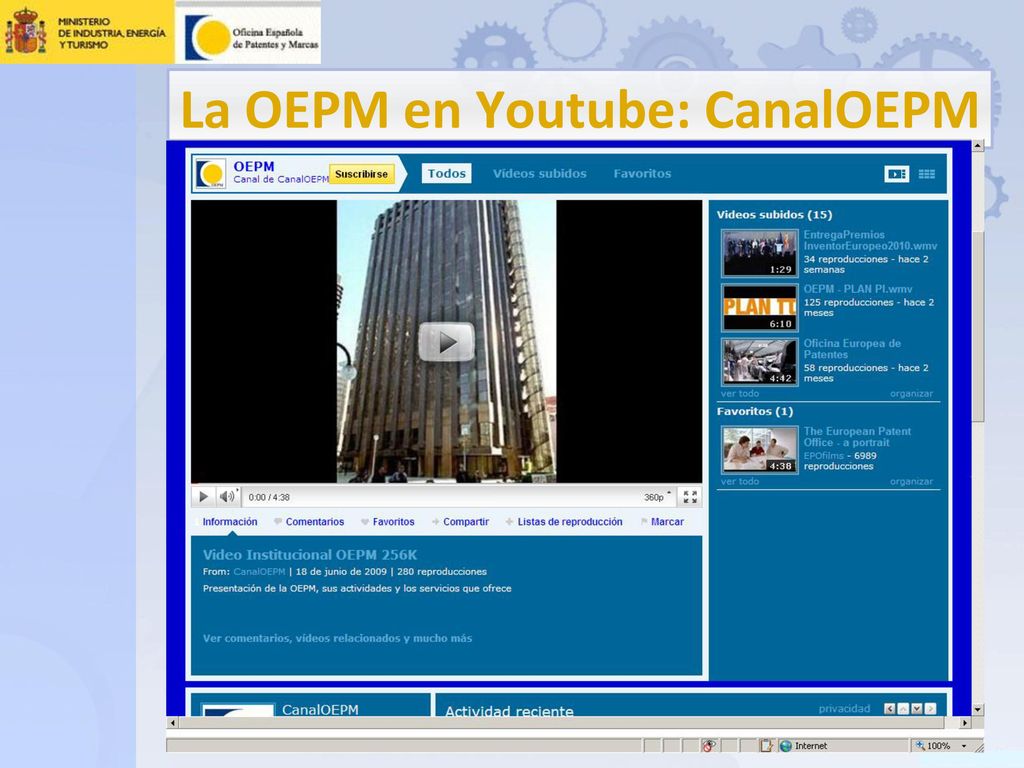Click the OEPM channel logo icon
This screenshot has width=1024, height=768.
point(211,174)
